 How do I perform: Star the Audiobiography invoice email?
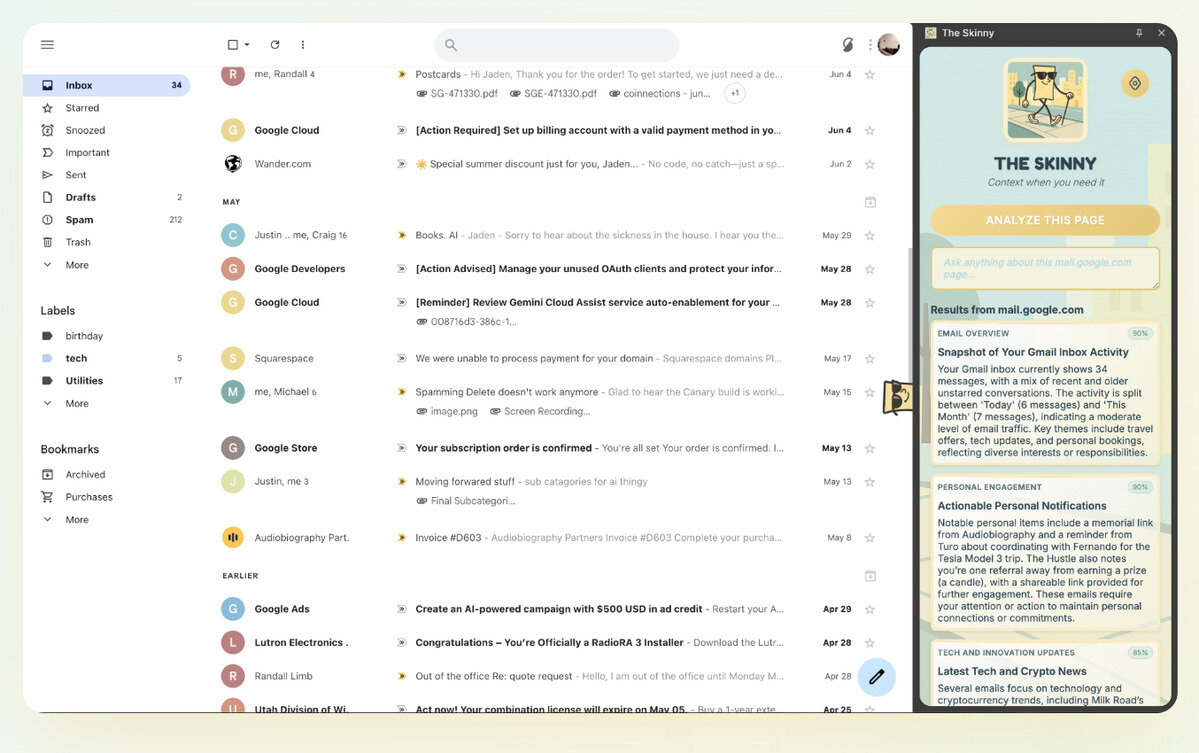(869, 537)
